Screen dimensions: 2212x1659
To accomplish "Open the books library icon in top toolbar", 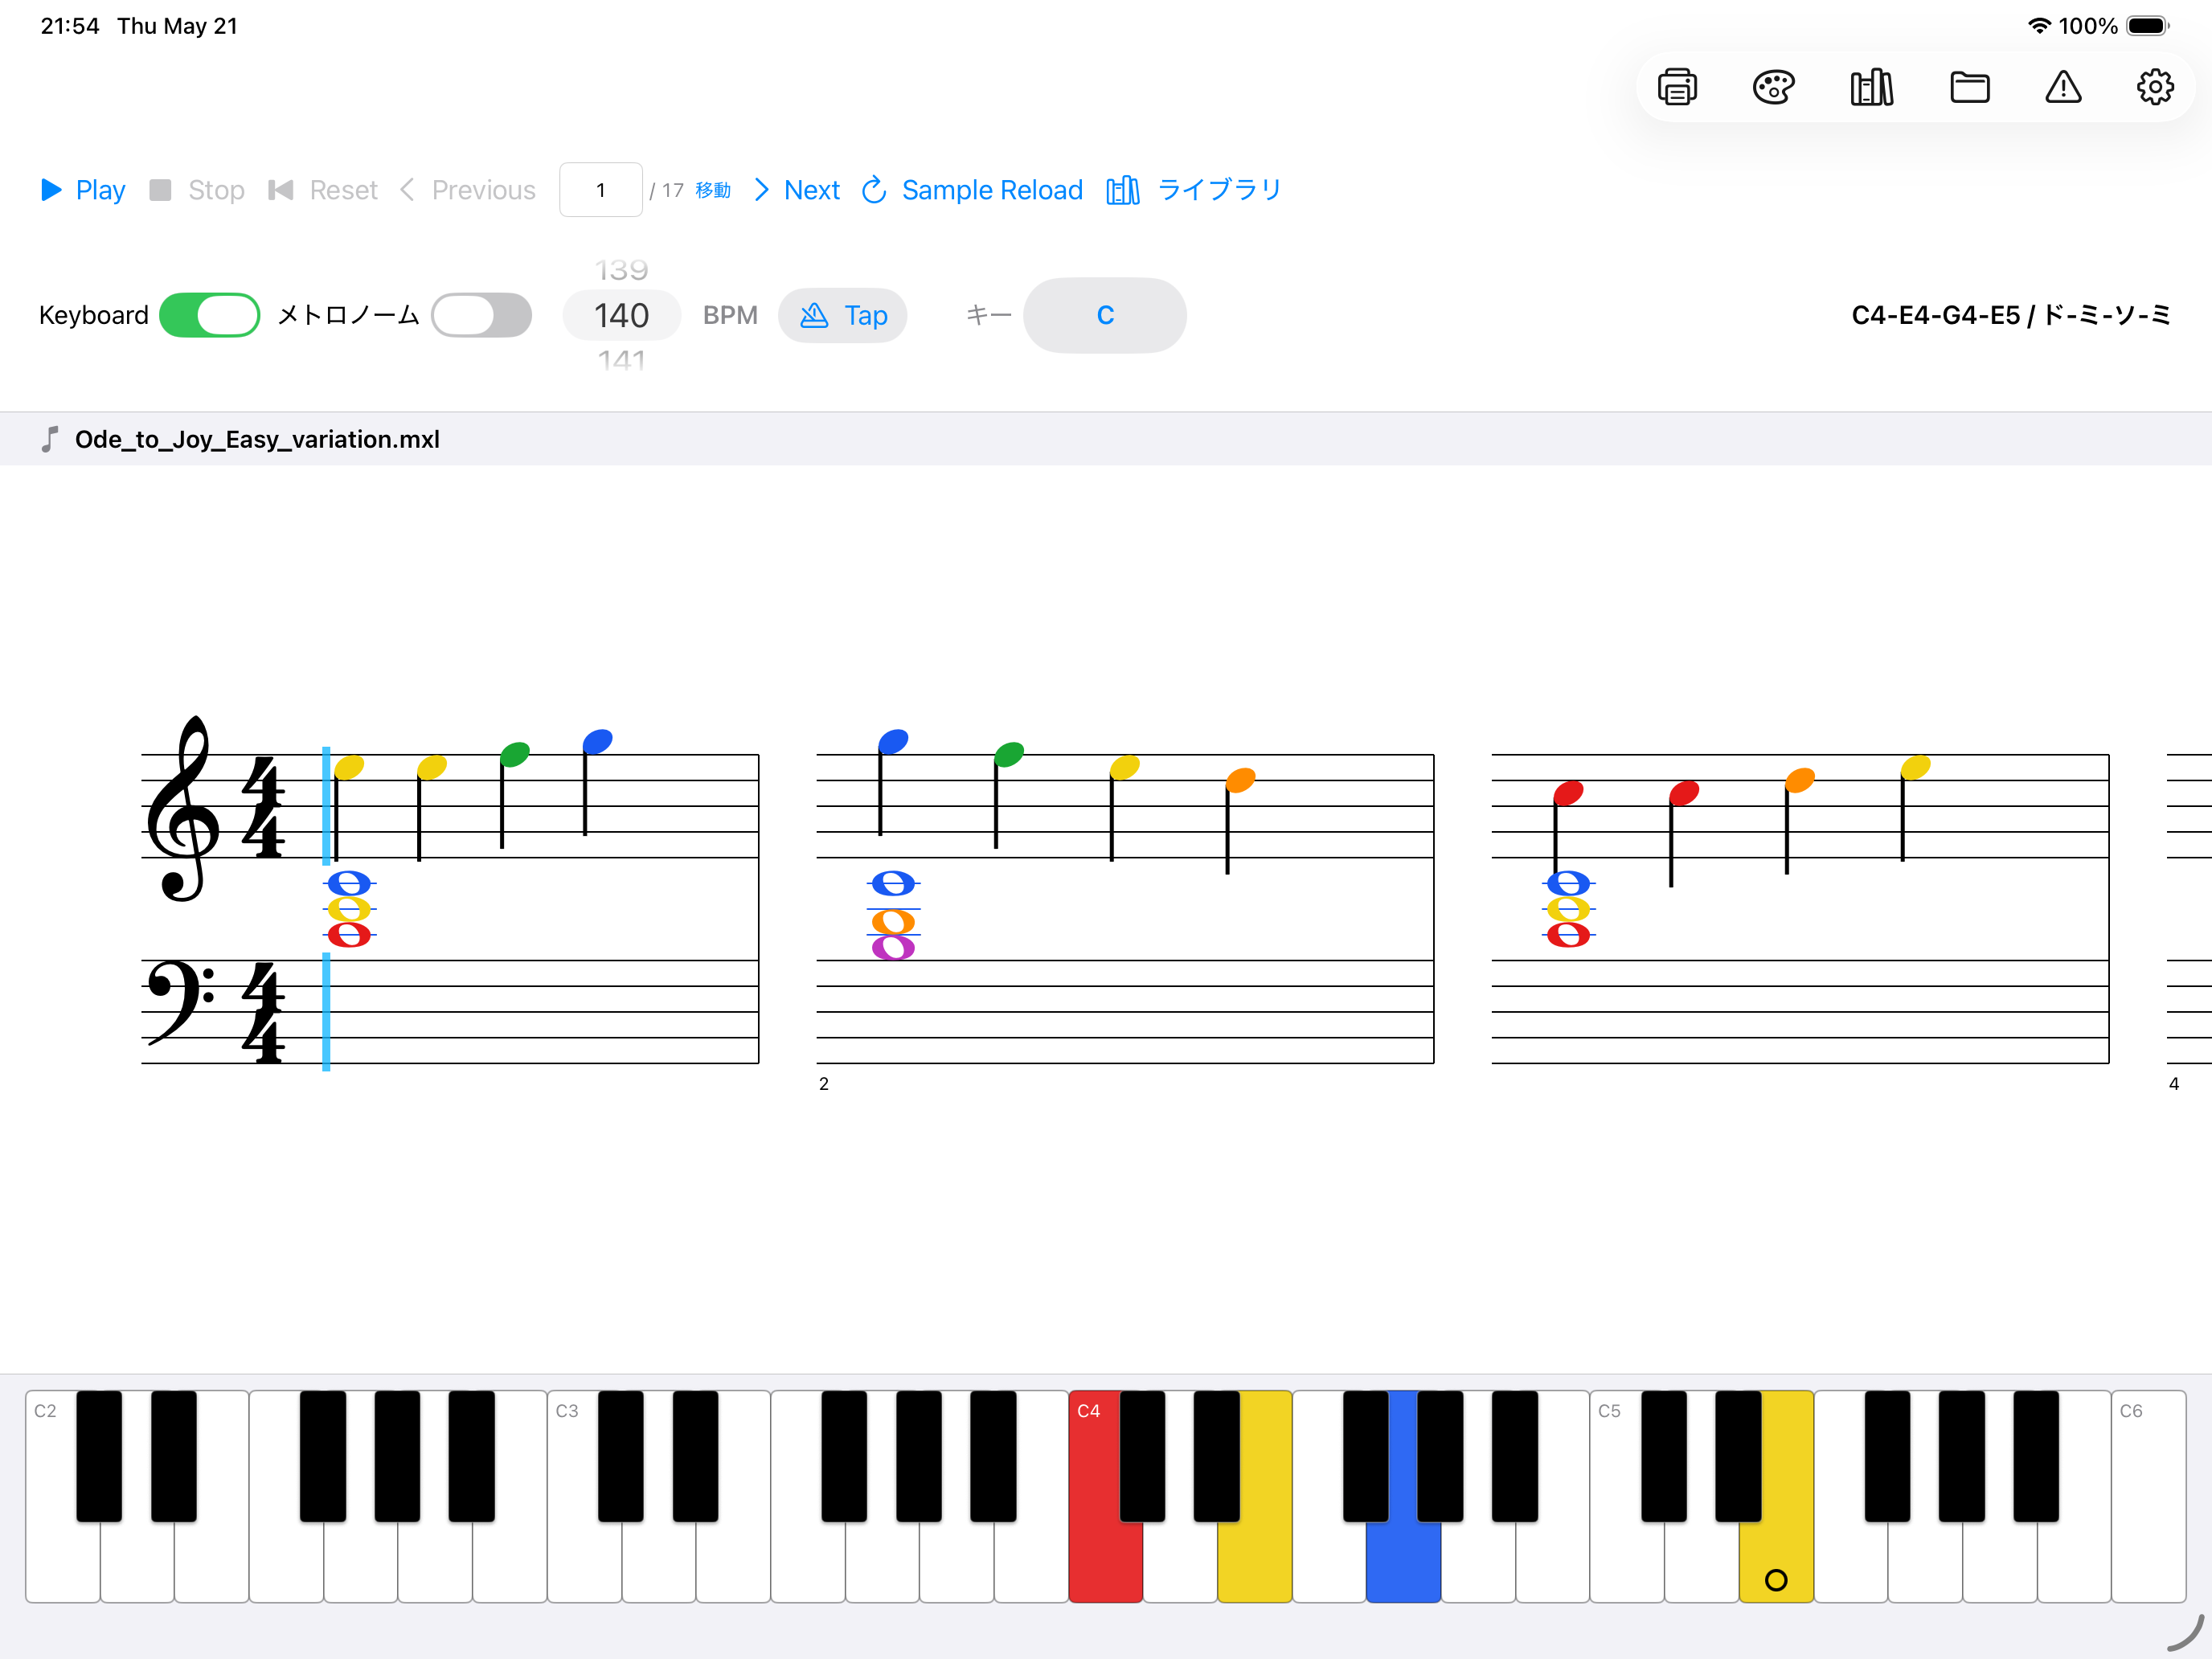I will [x=1871, y=88].
